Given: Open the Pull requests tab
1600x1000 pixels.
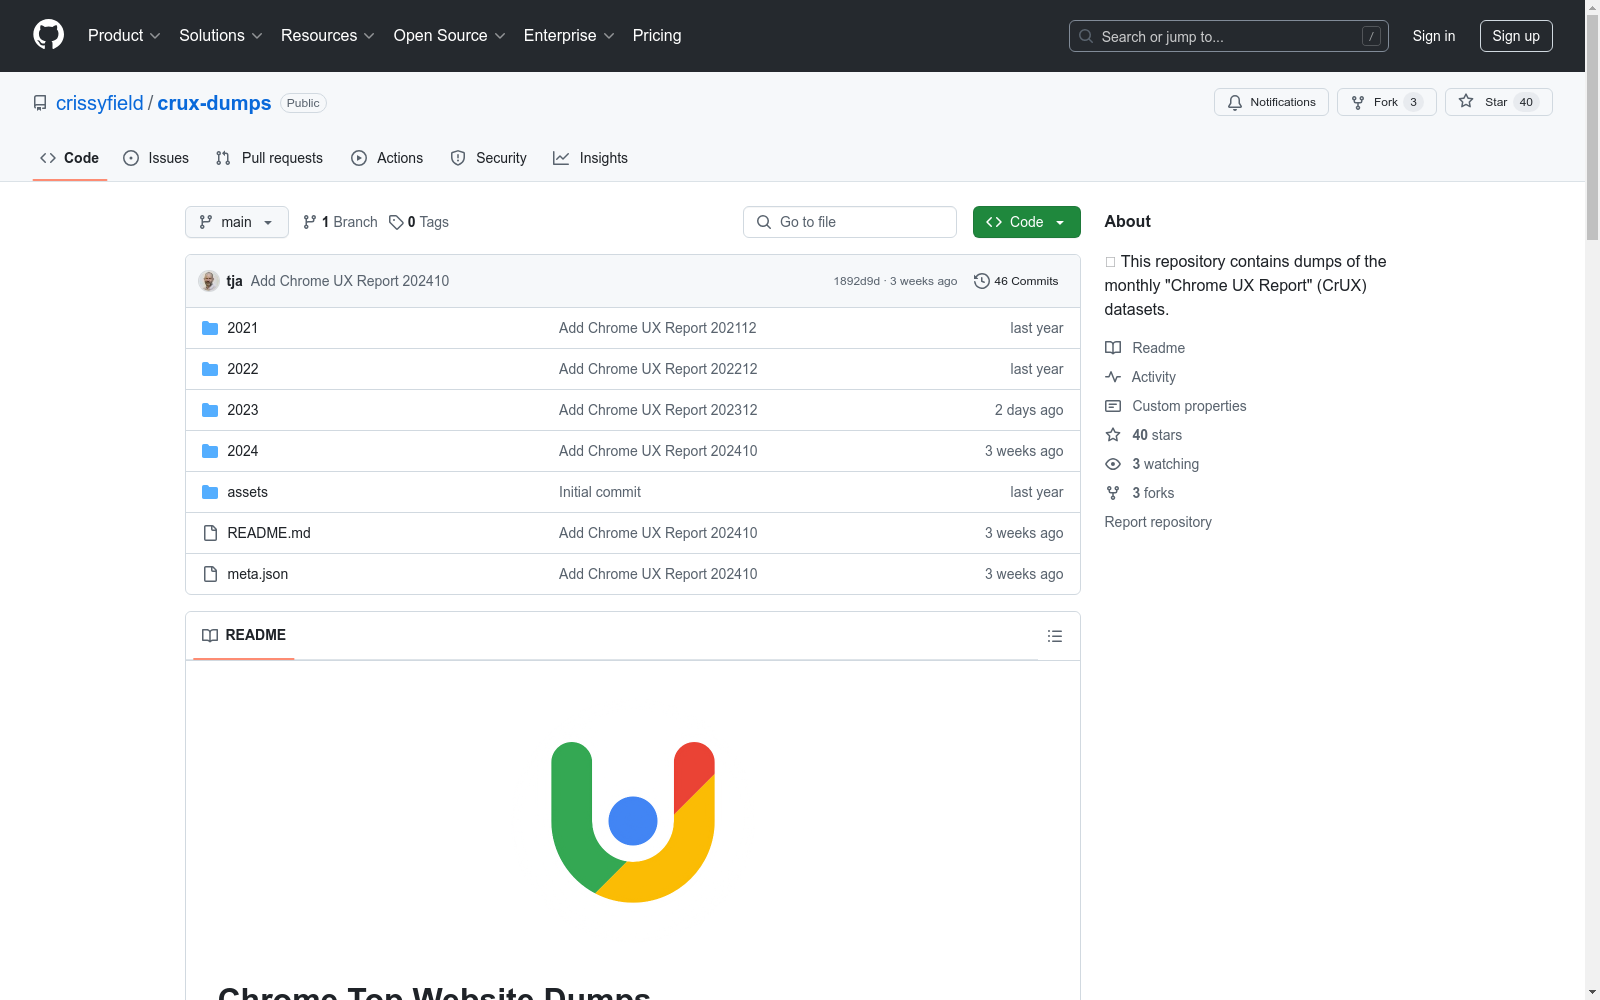Looking at the screenshot, I should (269, 158).
